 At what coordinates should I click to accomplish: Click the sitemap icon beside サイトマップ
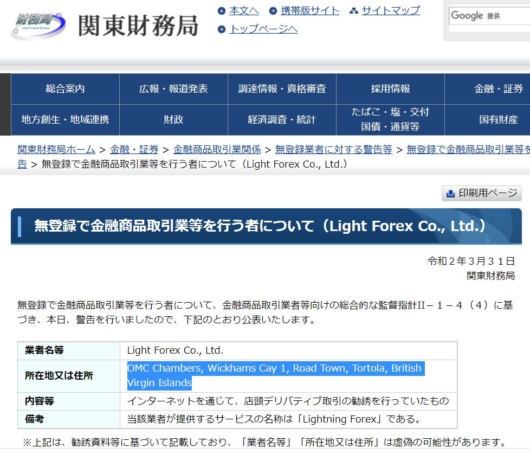354,11
